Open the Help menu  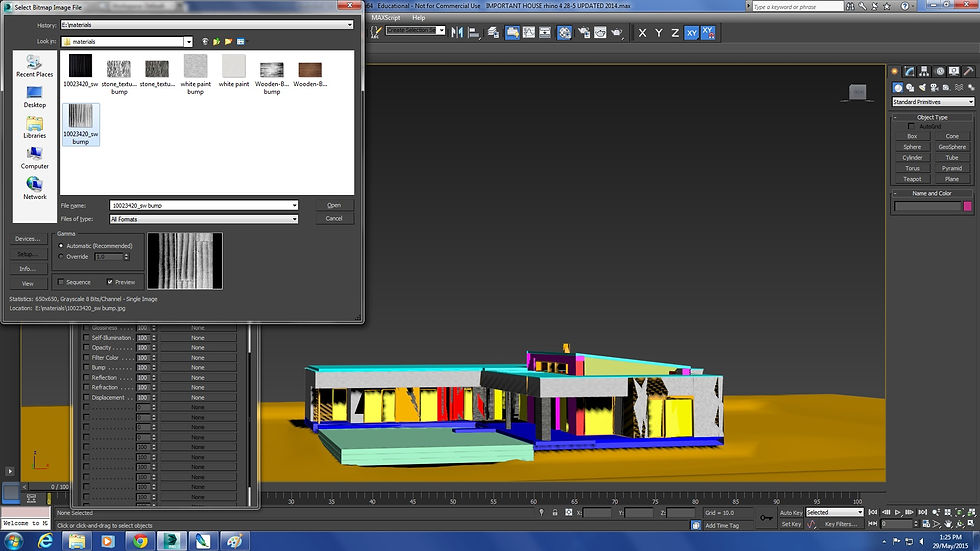[418, 17]
